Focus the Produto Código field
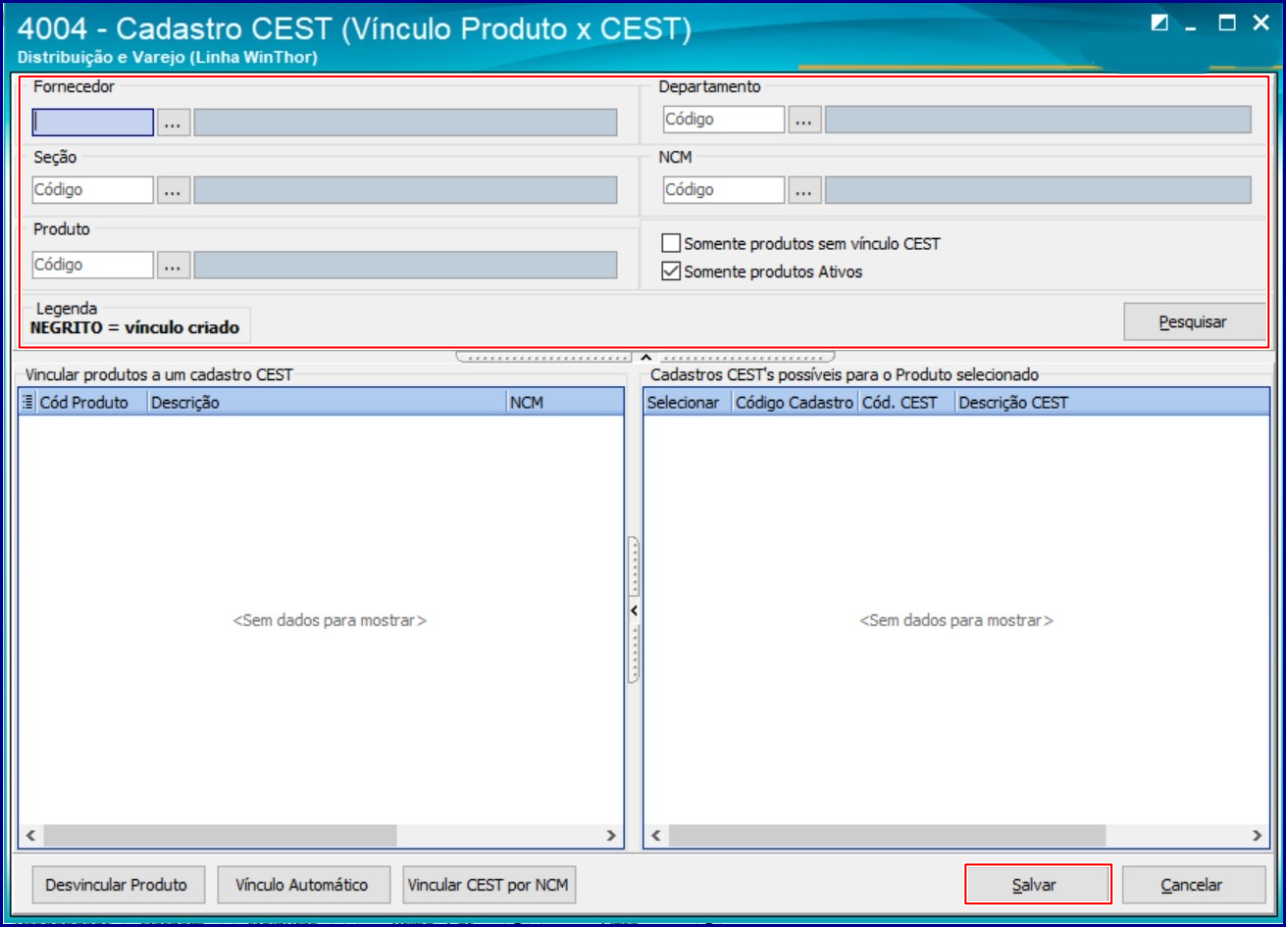The image size is (1286, 927). [92, 265]
